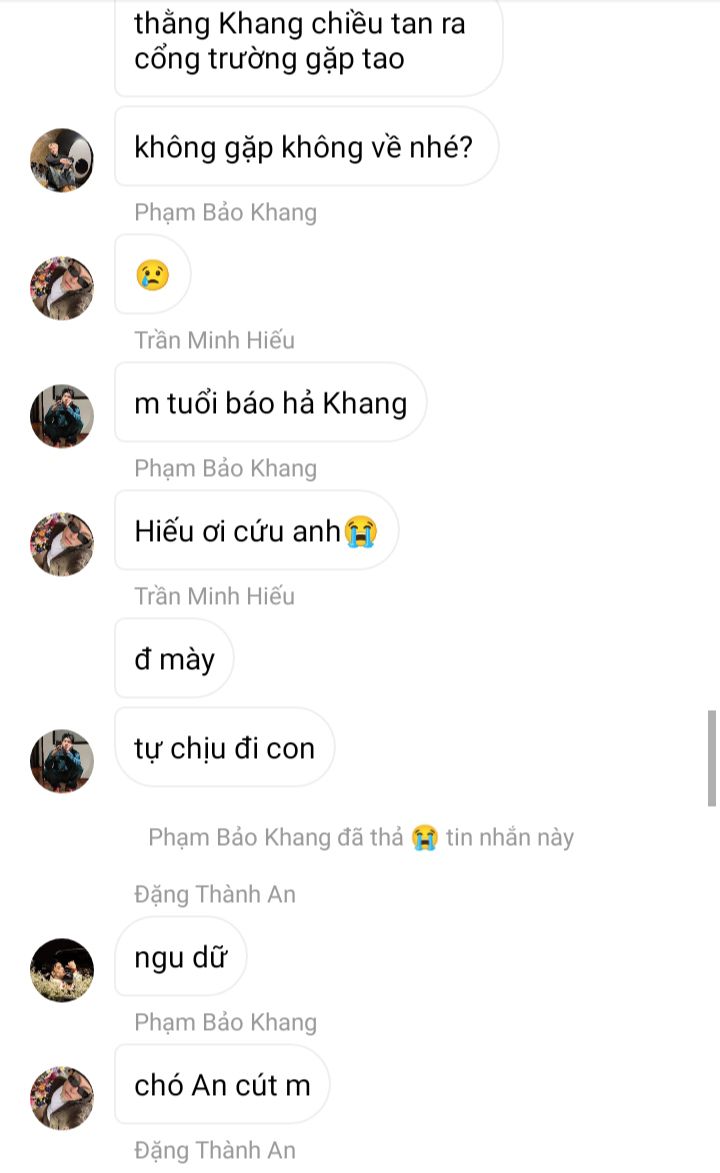The width and height of the screenshot is (720, 1173).
Task: Tap Đặng Thành An's avatar beside 'ngu dữ'
Action: [x=61, y=970]
